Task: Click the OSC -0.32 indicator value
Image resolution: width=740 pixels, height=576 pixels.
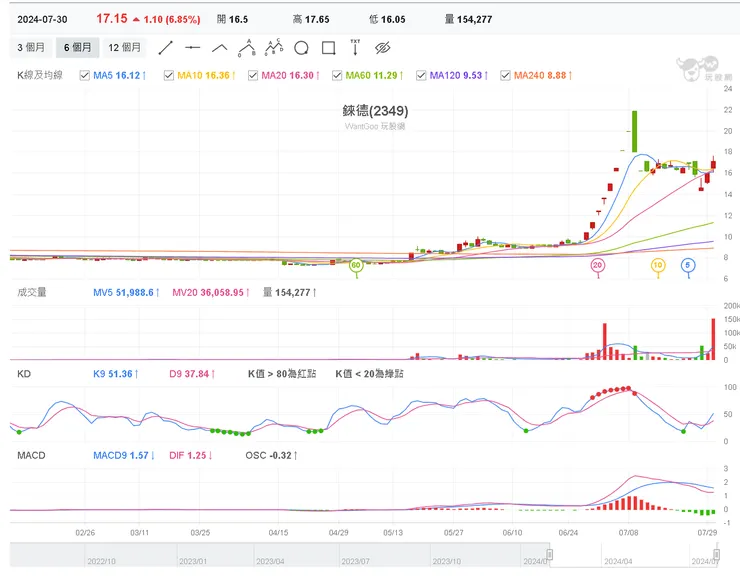Action: 271,456
